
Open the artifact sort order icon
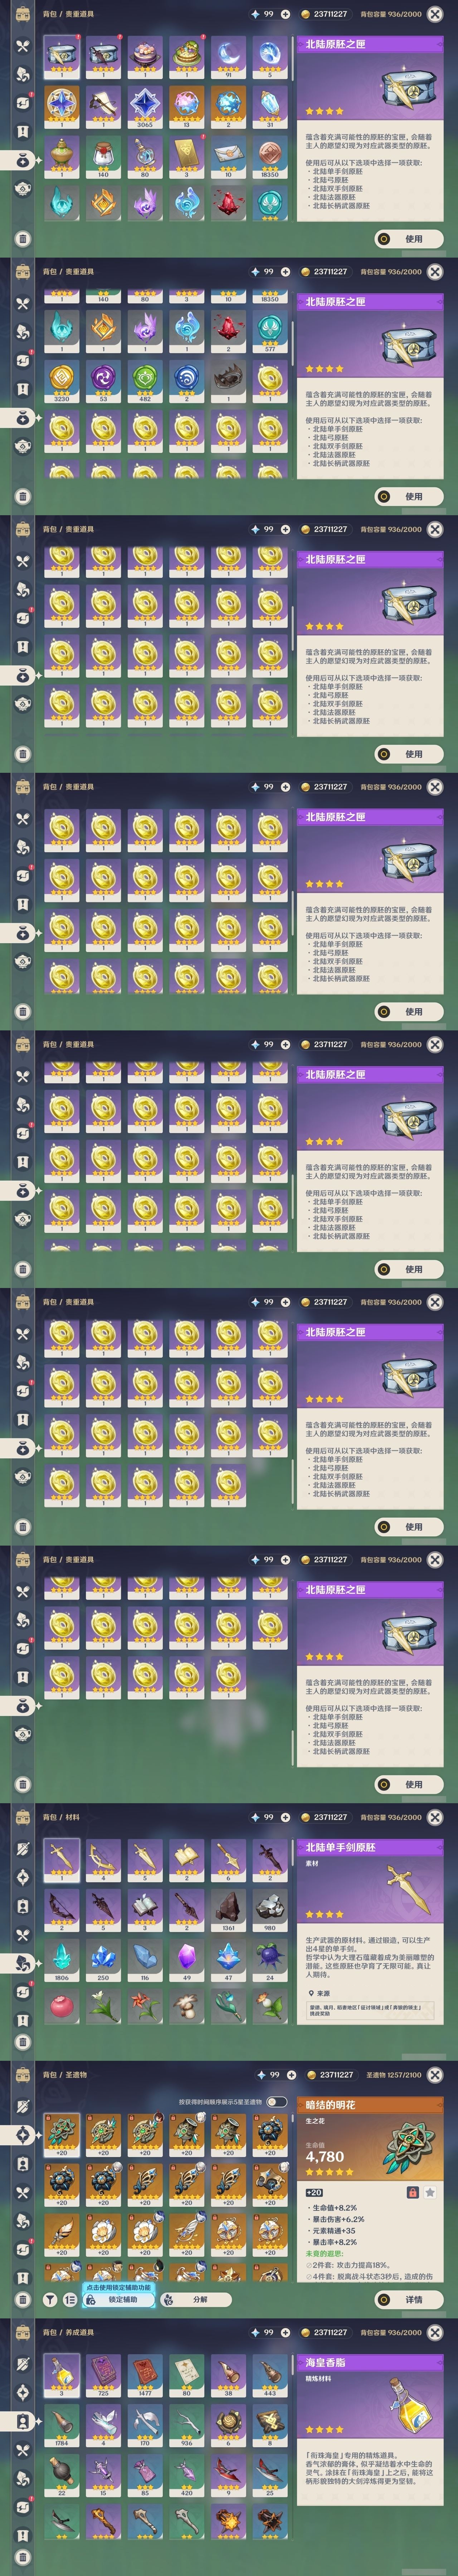69,2299
